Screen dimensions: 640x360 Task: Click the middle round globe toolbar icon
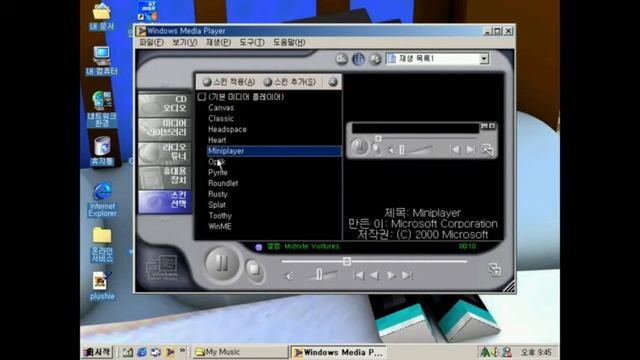[x=358, y=59]
